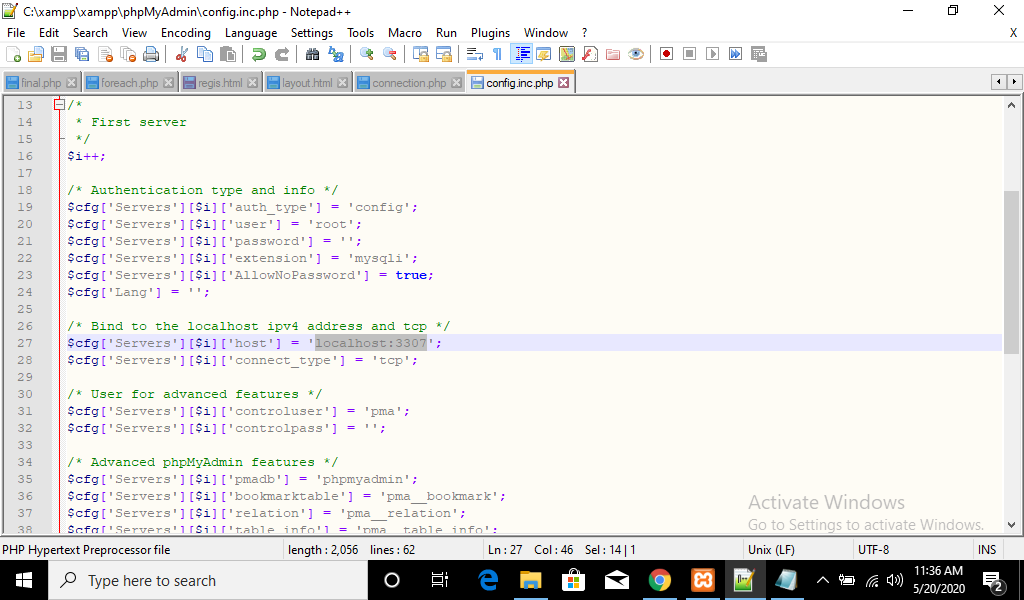
Task: Create a new file with toolbar icon
Action: (x=13, y=54)
